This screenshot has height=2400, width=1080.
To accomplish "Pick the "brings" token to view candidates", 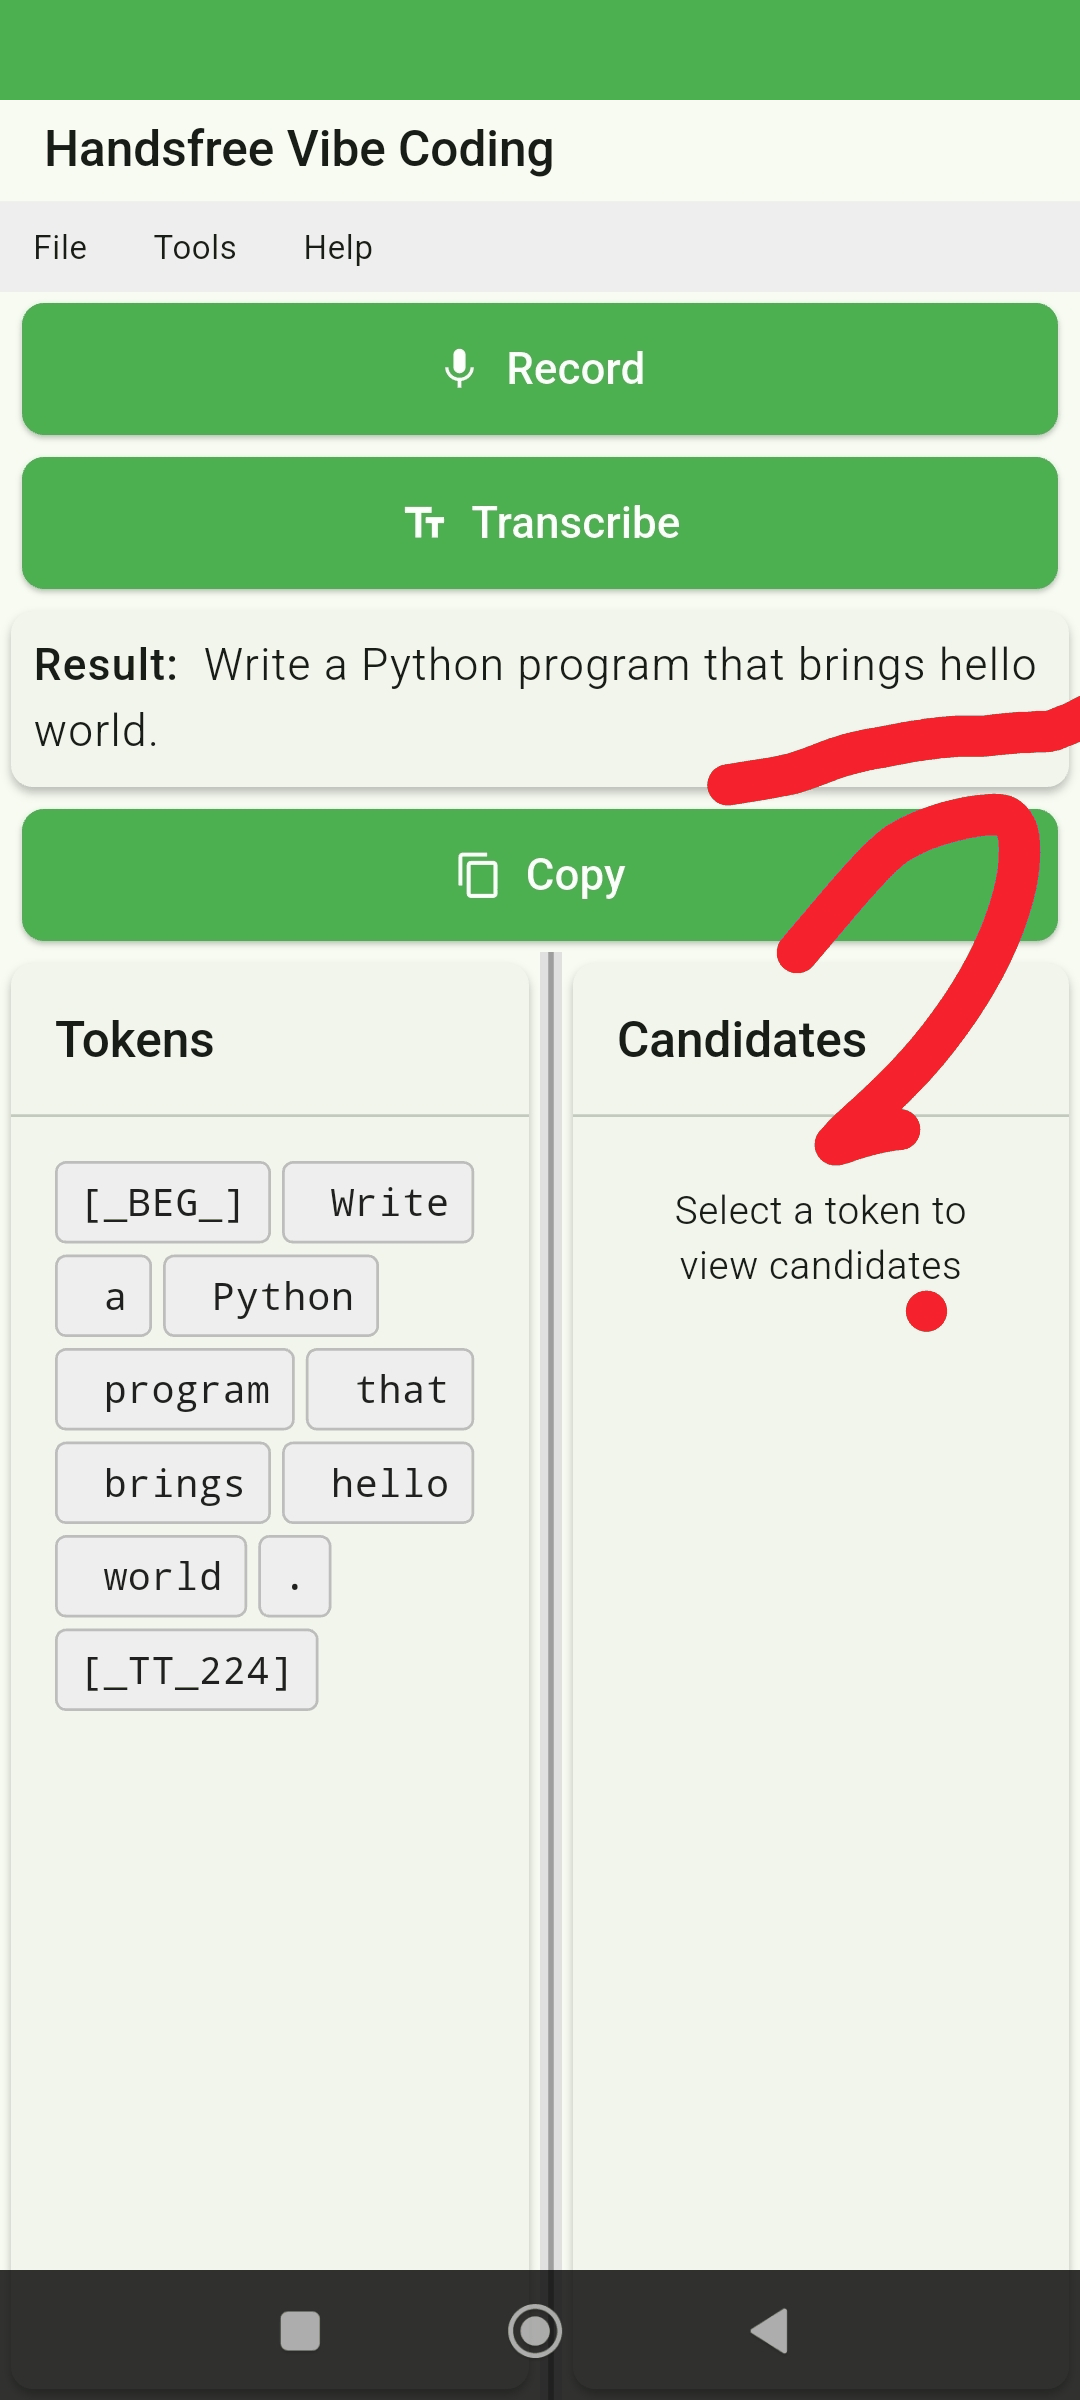I will (x=163, y=1483).
